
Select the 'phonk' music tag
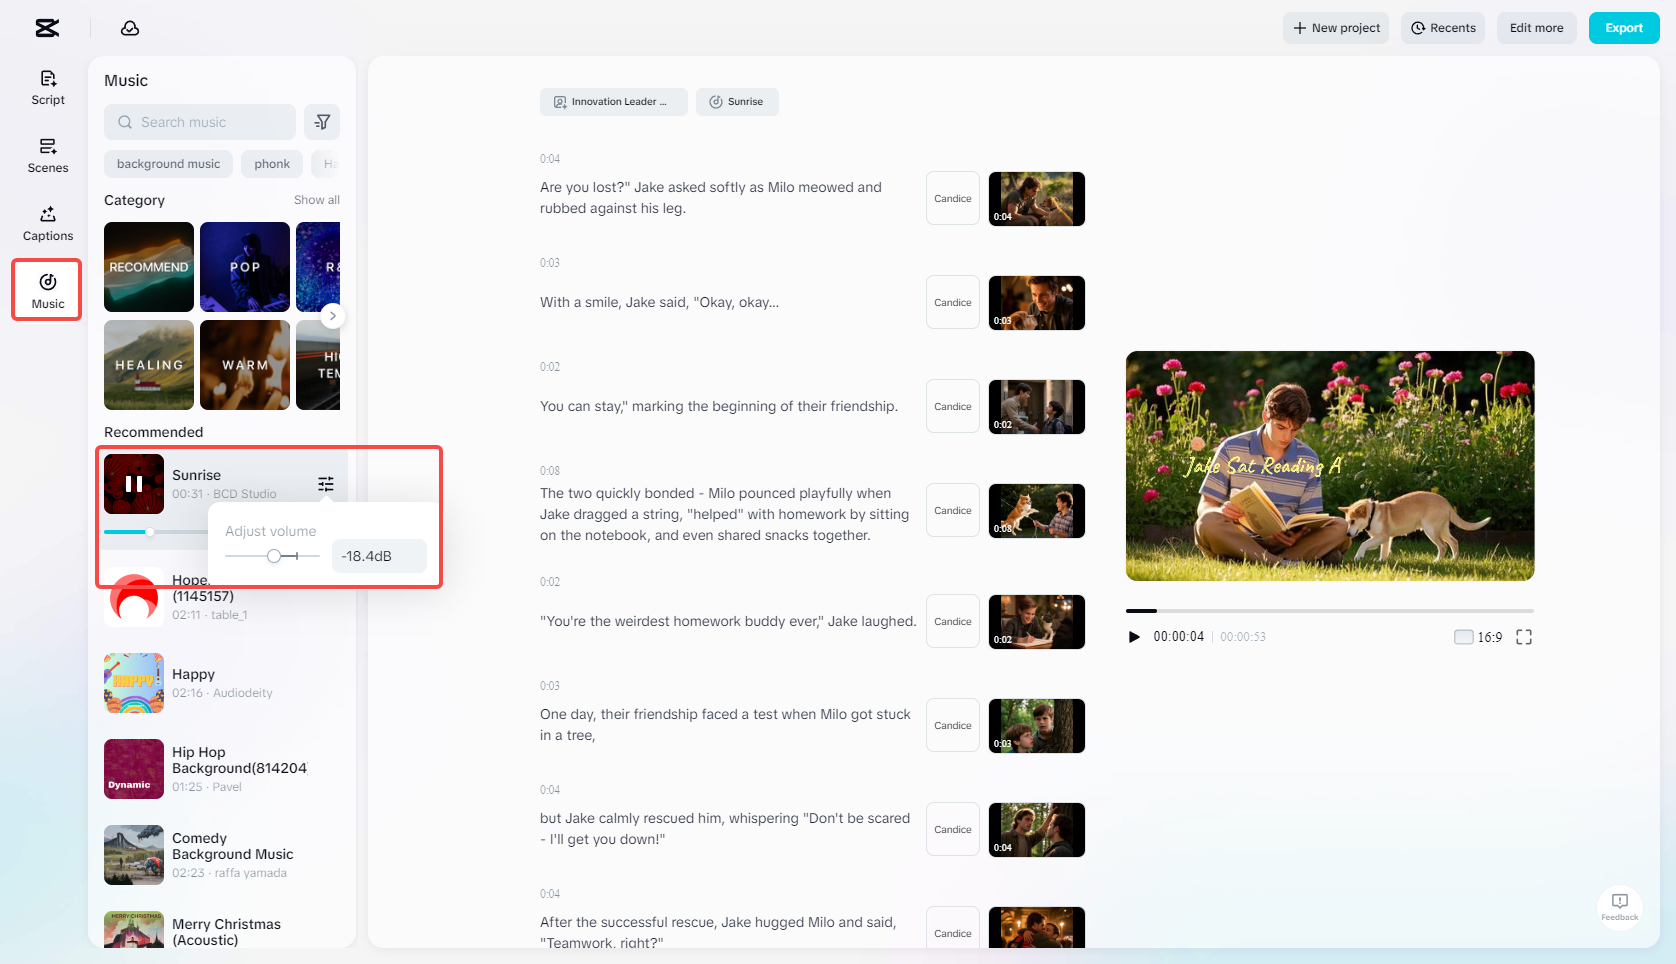(x=271, y=163)
